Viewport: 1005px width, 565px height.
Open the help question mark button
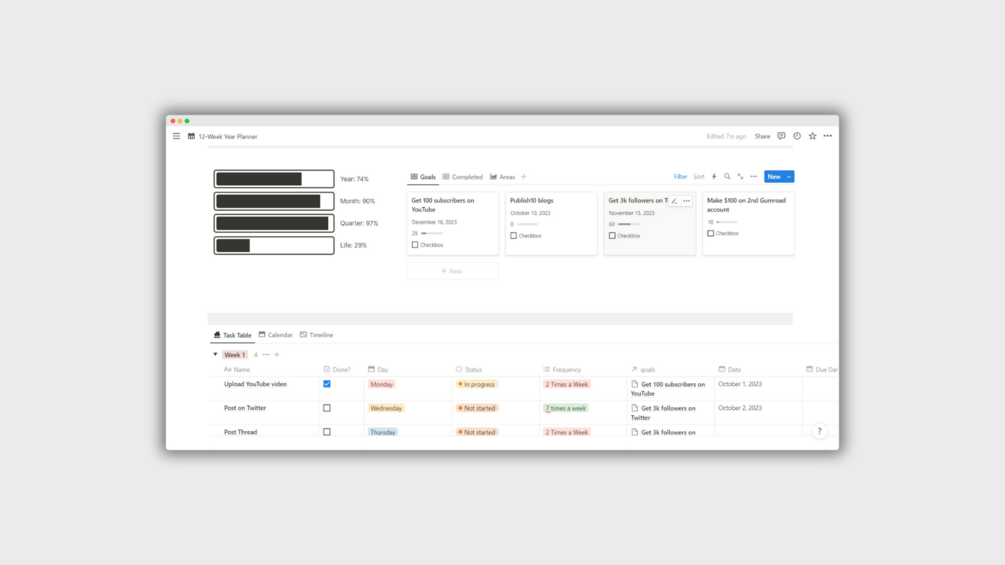tap(819, 431)
